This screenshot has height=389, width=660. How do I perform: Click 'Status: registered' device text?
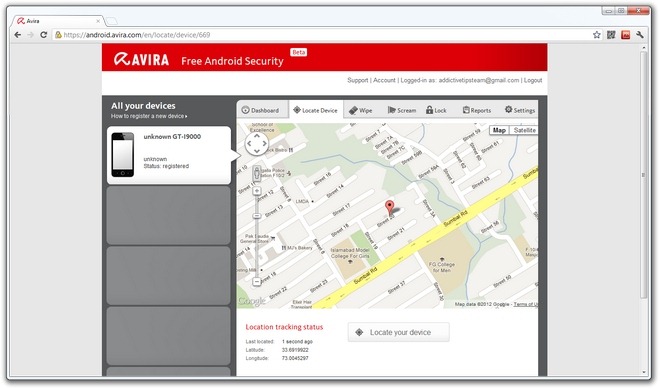tap(166, 166)
